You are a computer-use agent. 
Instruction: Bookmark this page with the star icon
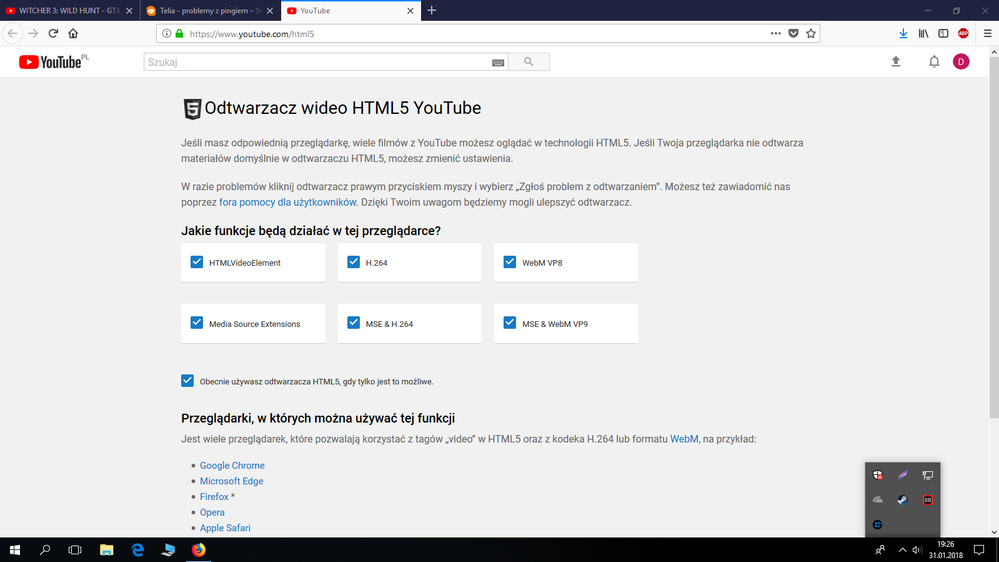coord(811,33)
